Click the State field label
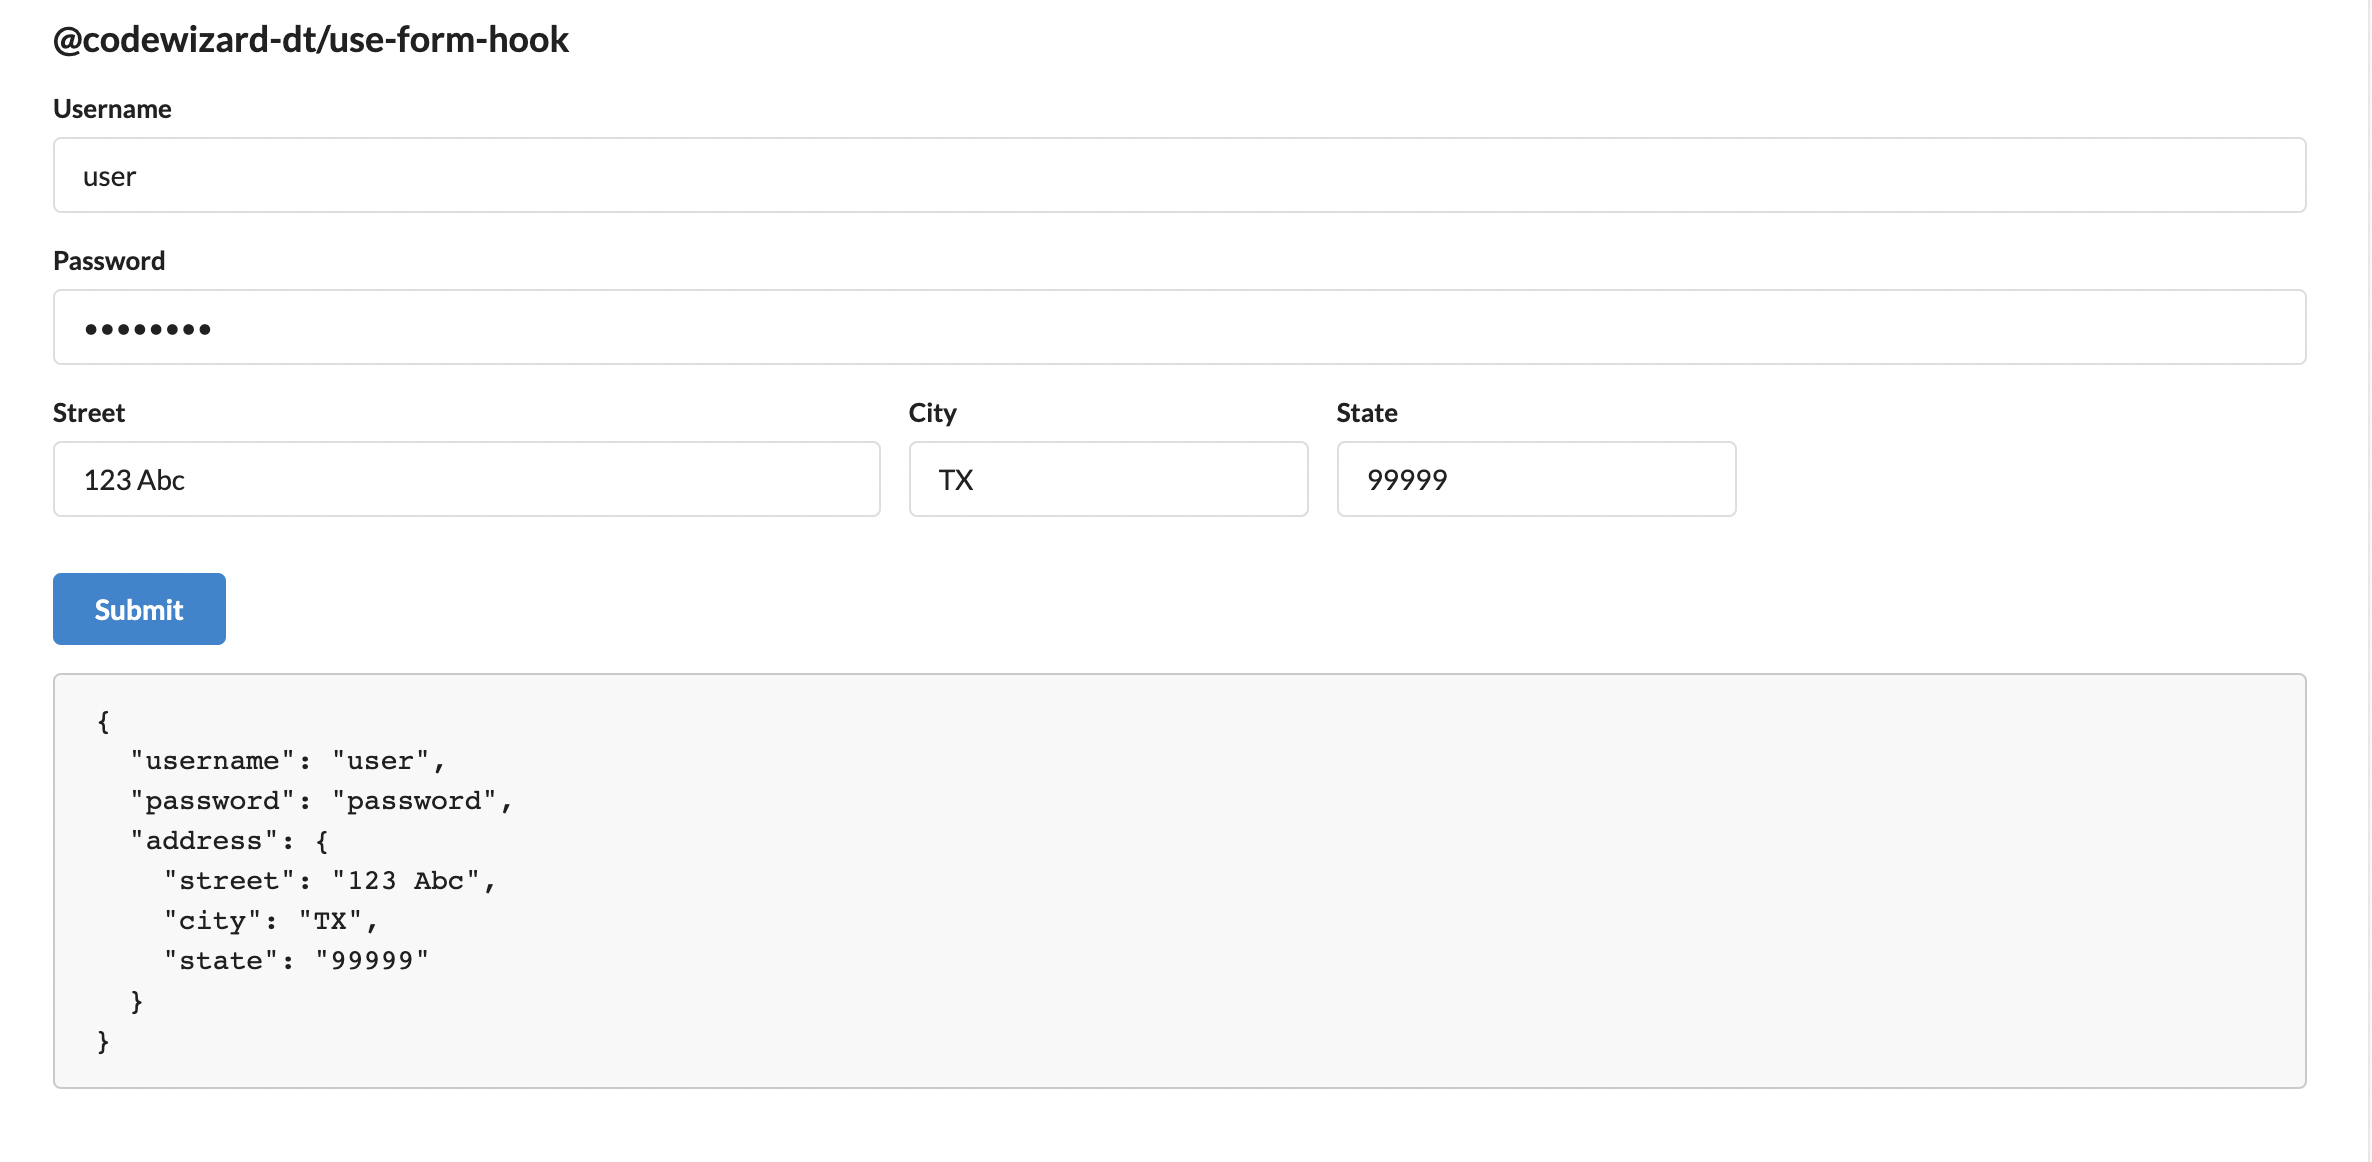The image size is (2372, 1162). coord(1366,413)
